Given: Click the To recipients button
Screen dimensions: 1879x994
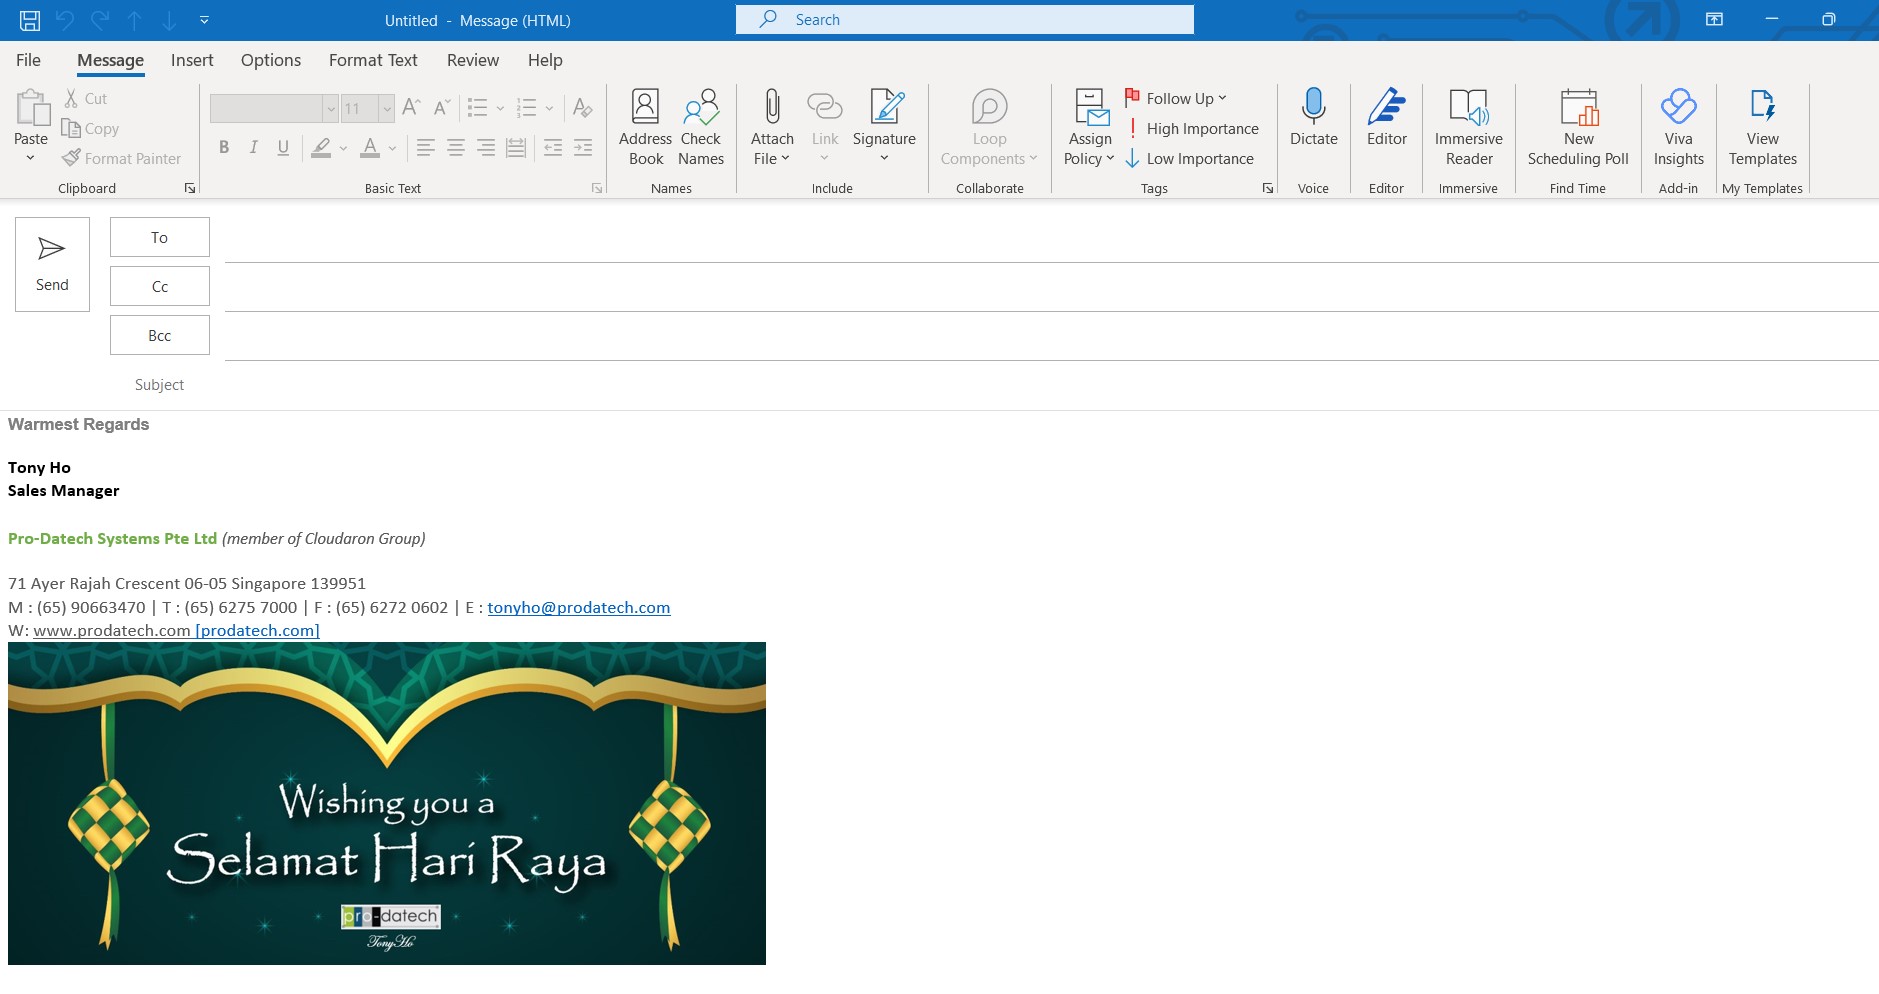Looking at the screenshot, I should (x=160, y=237).
